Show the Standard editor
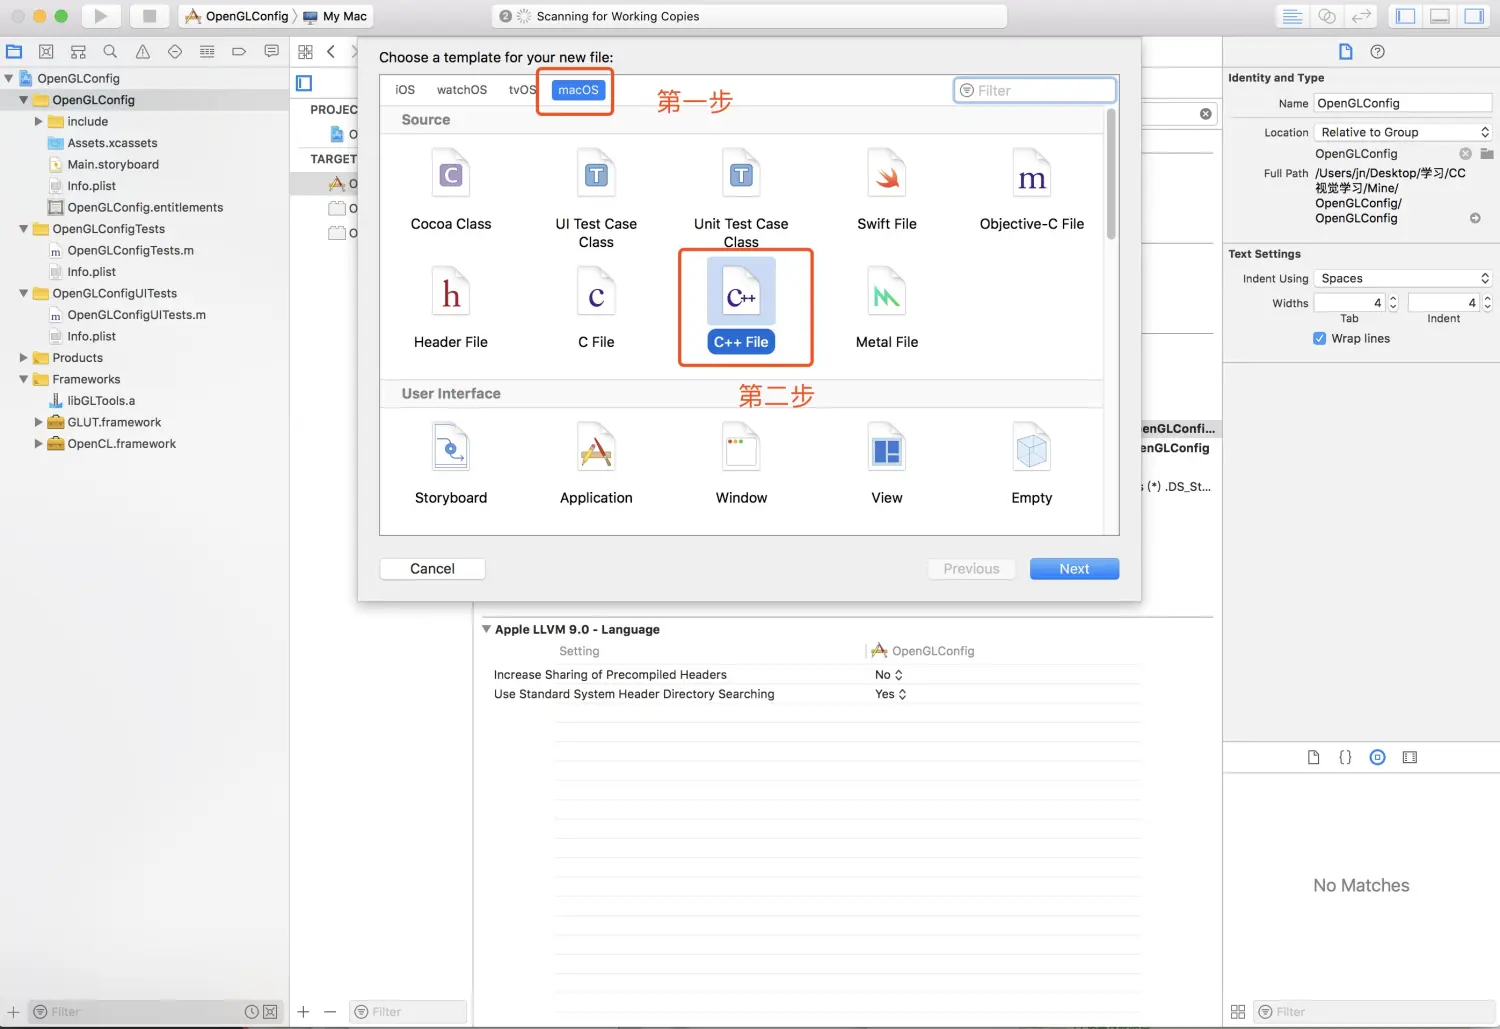The image size is (1500, 1029). pos(1292,16)
